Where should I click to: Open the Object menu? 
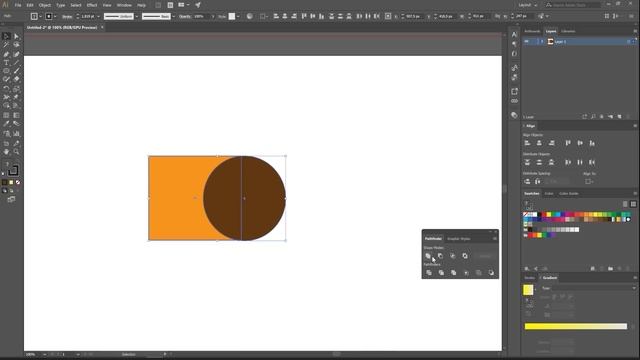[x=45, y=5]
